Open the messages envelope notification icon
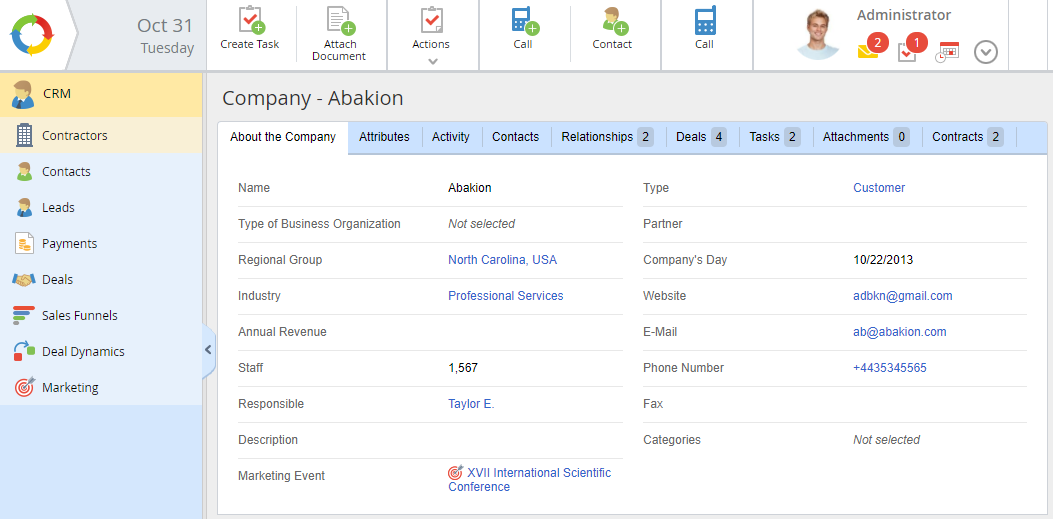The width and height of the screenshot is (1053, 519). (x=868, y=51)
